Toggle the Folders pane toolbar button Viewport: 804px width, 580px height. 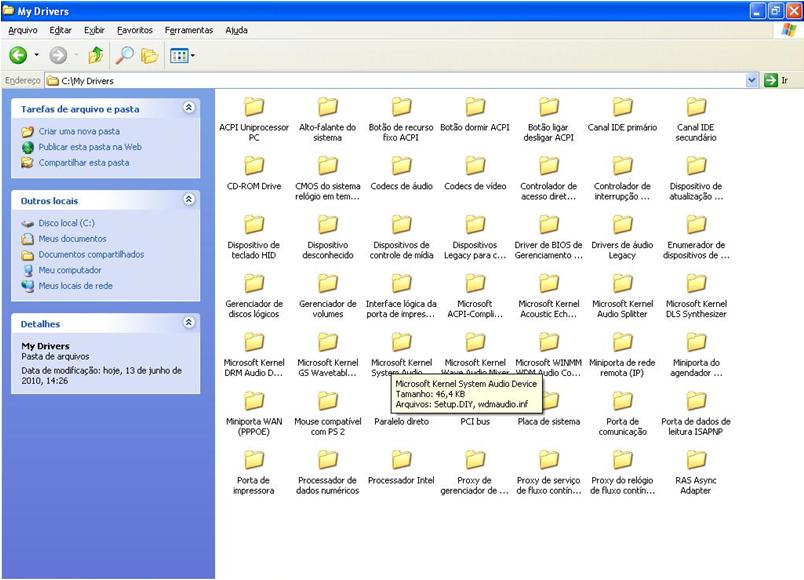[x=149, y=56]
